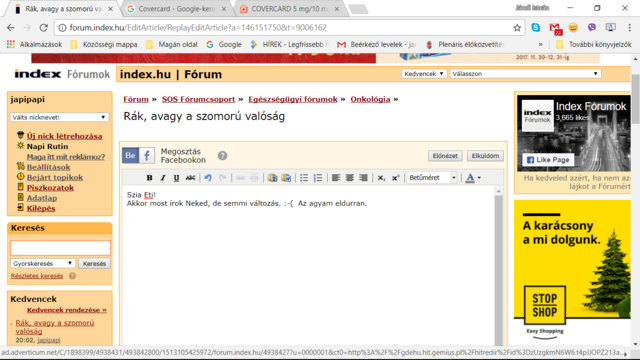Open Chrome three-dot menu
Image resolution: width=640 pixels, height=360 pixels.
pyautogui.click(x=629, y=27)
